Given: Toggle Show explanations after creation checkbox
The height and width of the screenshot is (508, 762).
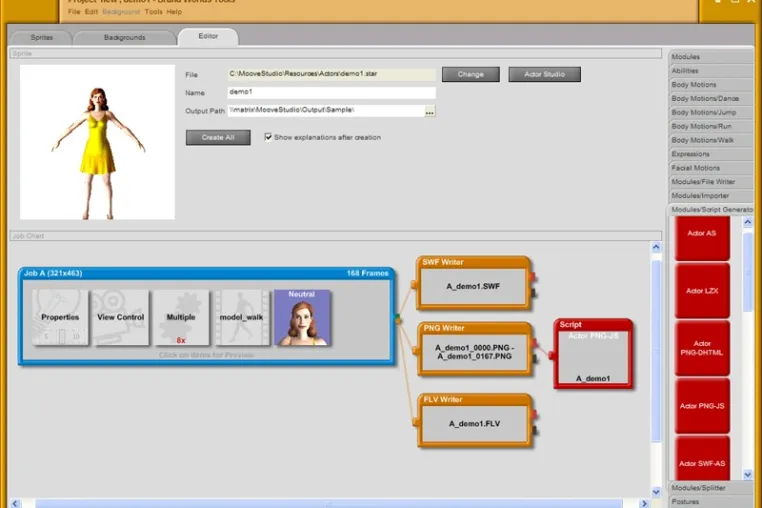Looking at the screenshot, I should [x=268, y=137].
